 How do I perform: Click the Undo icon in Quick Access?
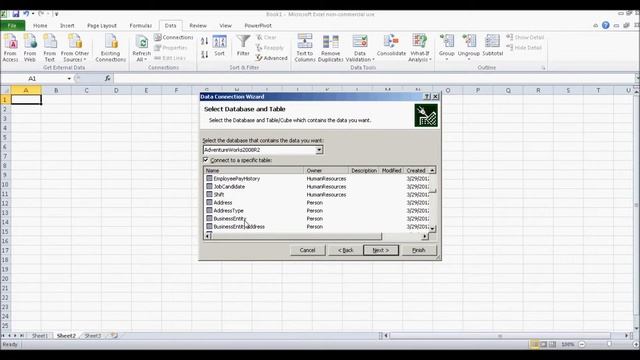(x=26, y=14)
